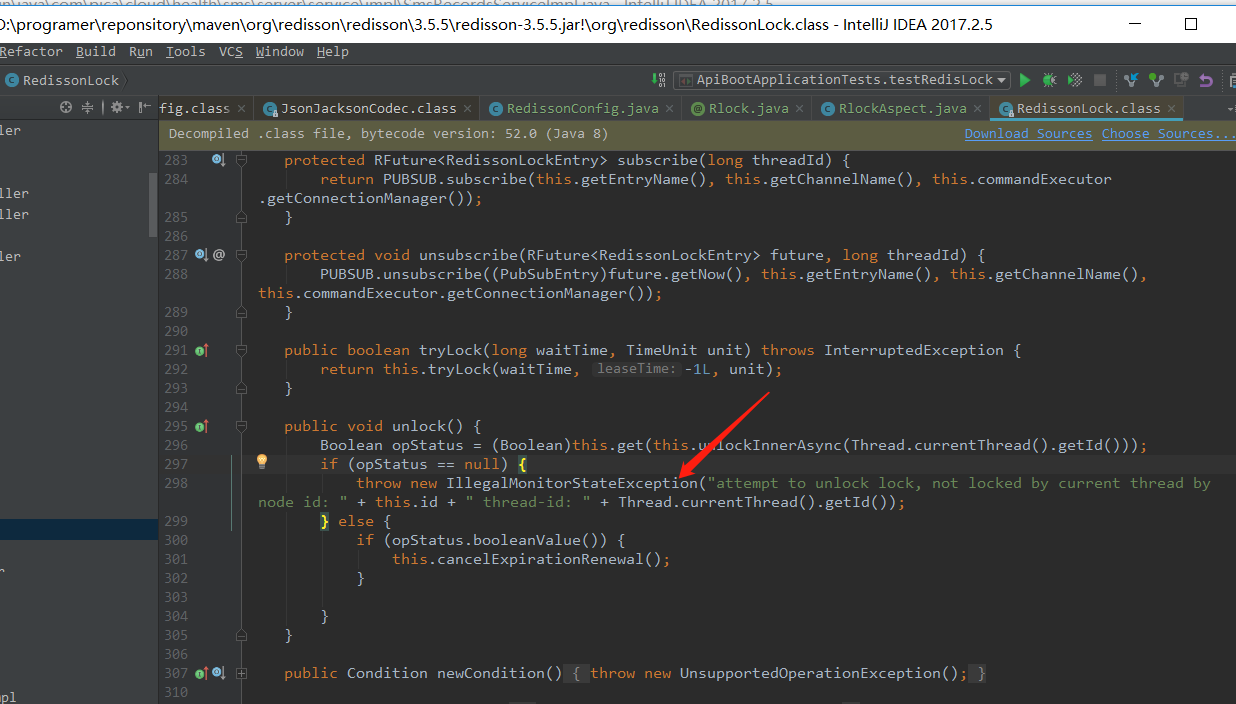This screenshot has width=1236, height=704.
Task: Open the Refactor menu
Action: click(30, 52)
